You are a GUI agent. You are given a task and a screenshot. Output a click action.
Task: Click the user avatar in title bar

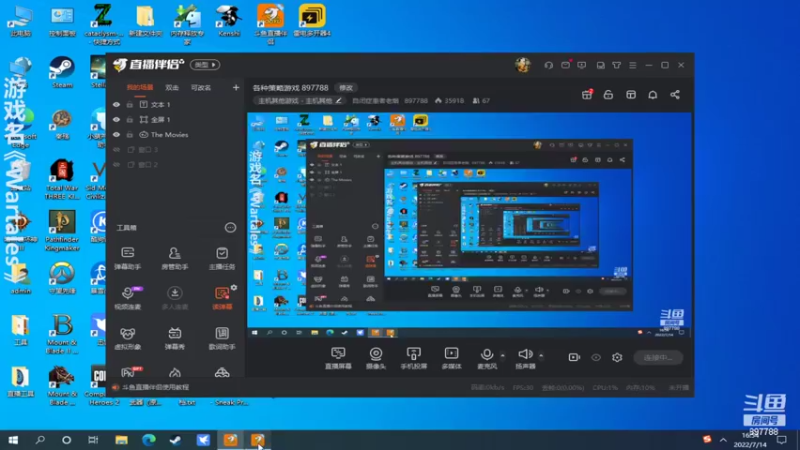pos(522,65)
